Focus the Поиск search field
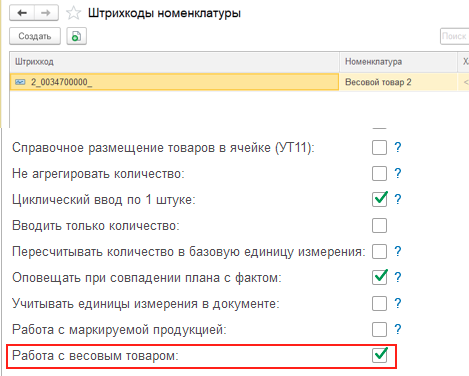 point(455,36)
